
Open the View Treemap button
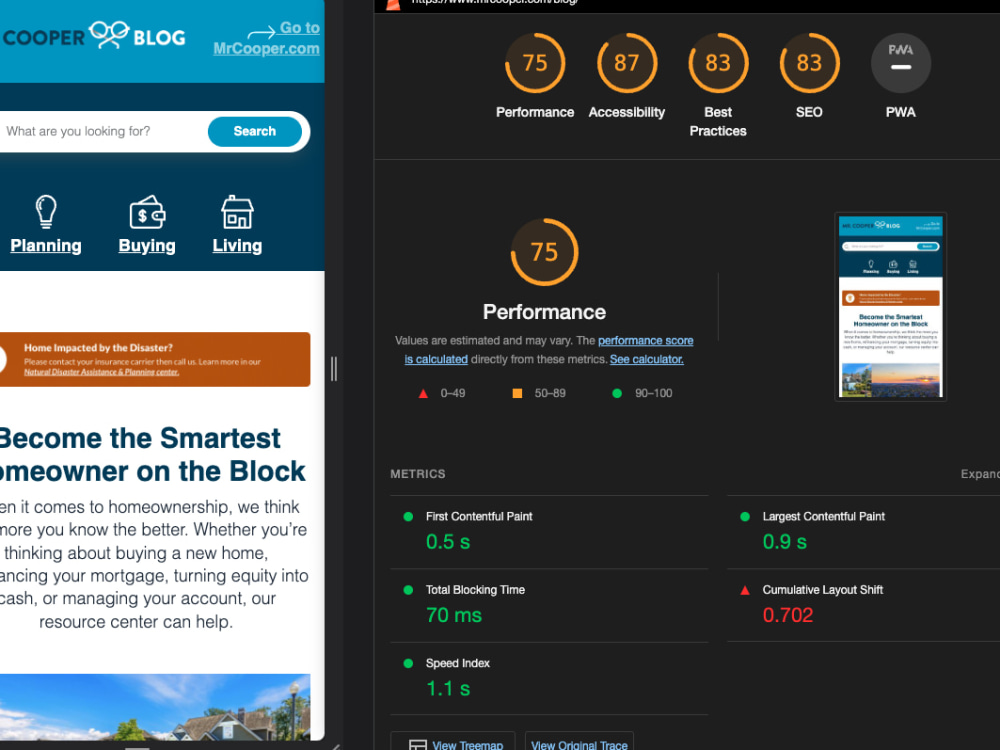click(453, 741)
